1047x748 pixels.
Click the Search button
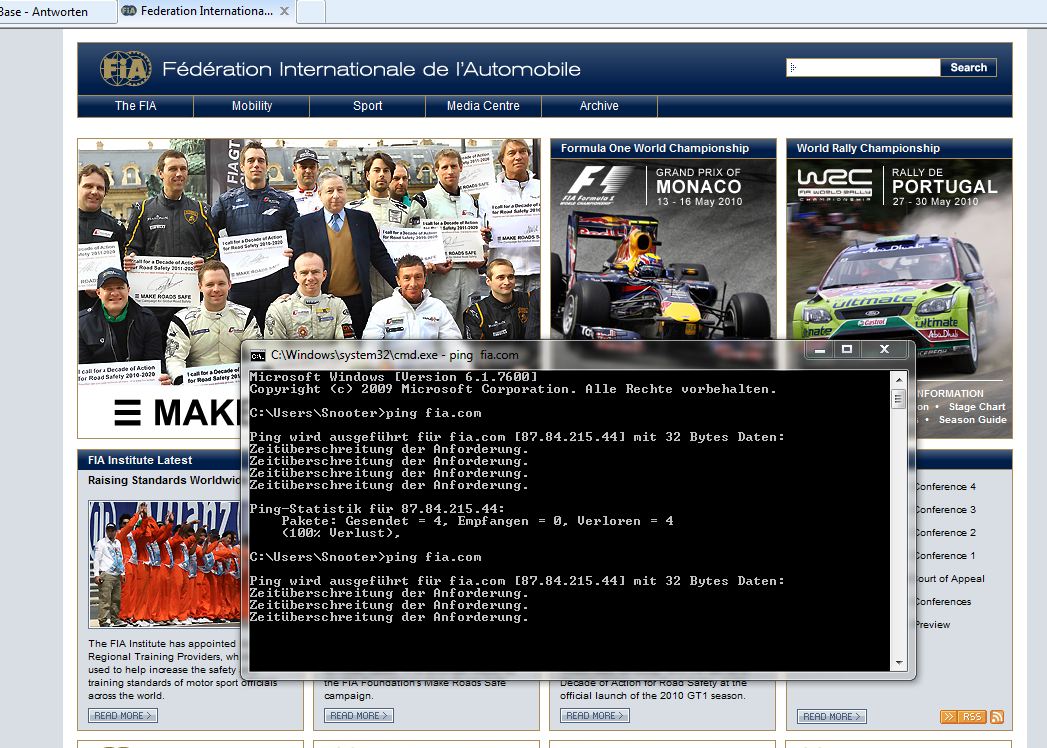coord(968,67)
